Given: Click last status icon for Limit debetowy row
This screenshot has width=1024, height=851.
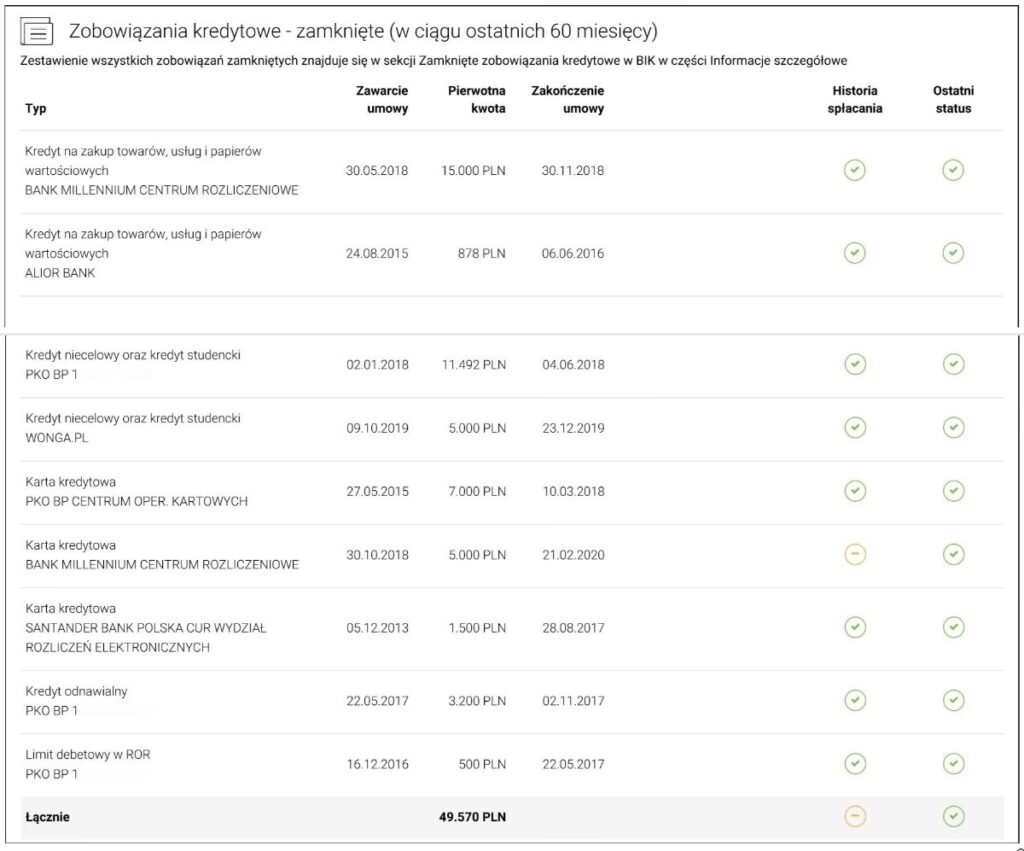Looking at the screenshot, I should click(953, 764).
